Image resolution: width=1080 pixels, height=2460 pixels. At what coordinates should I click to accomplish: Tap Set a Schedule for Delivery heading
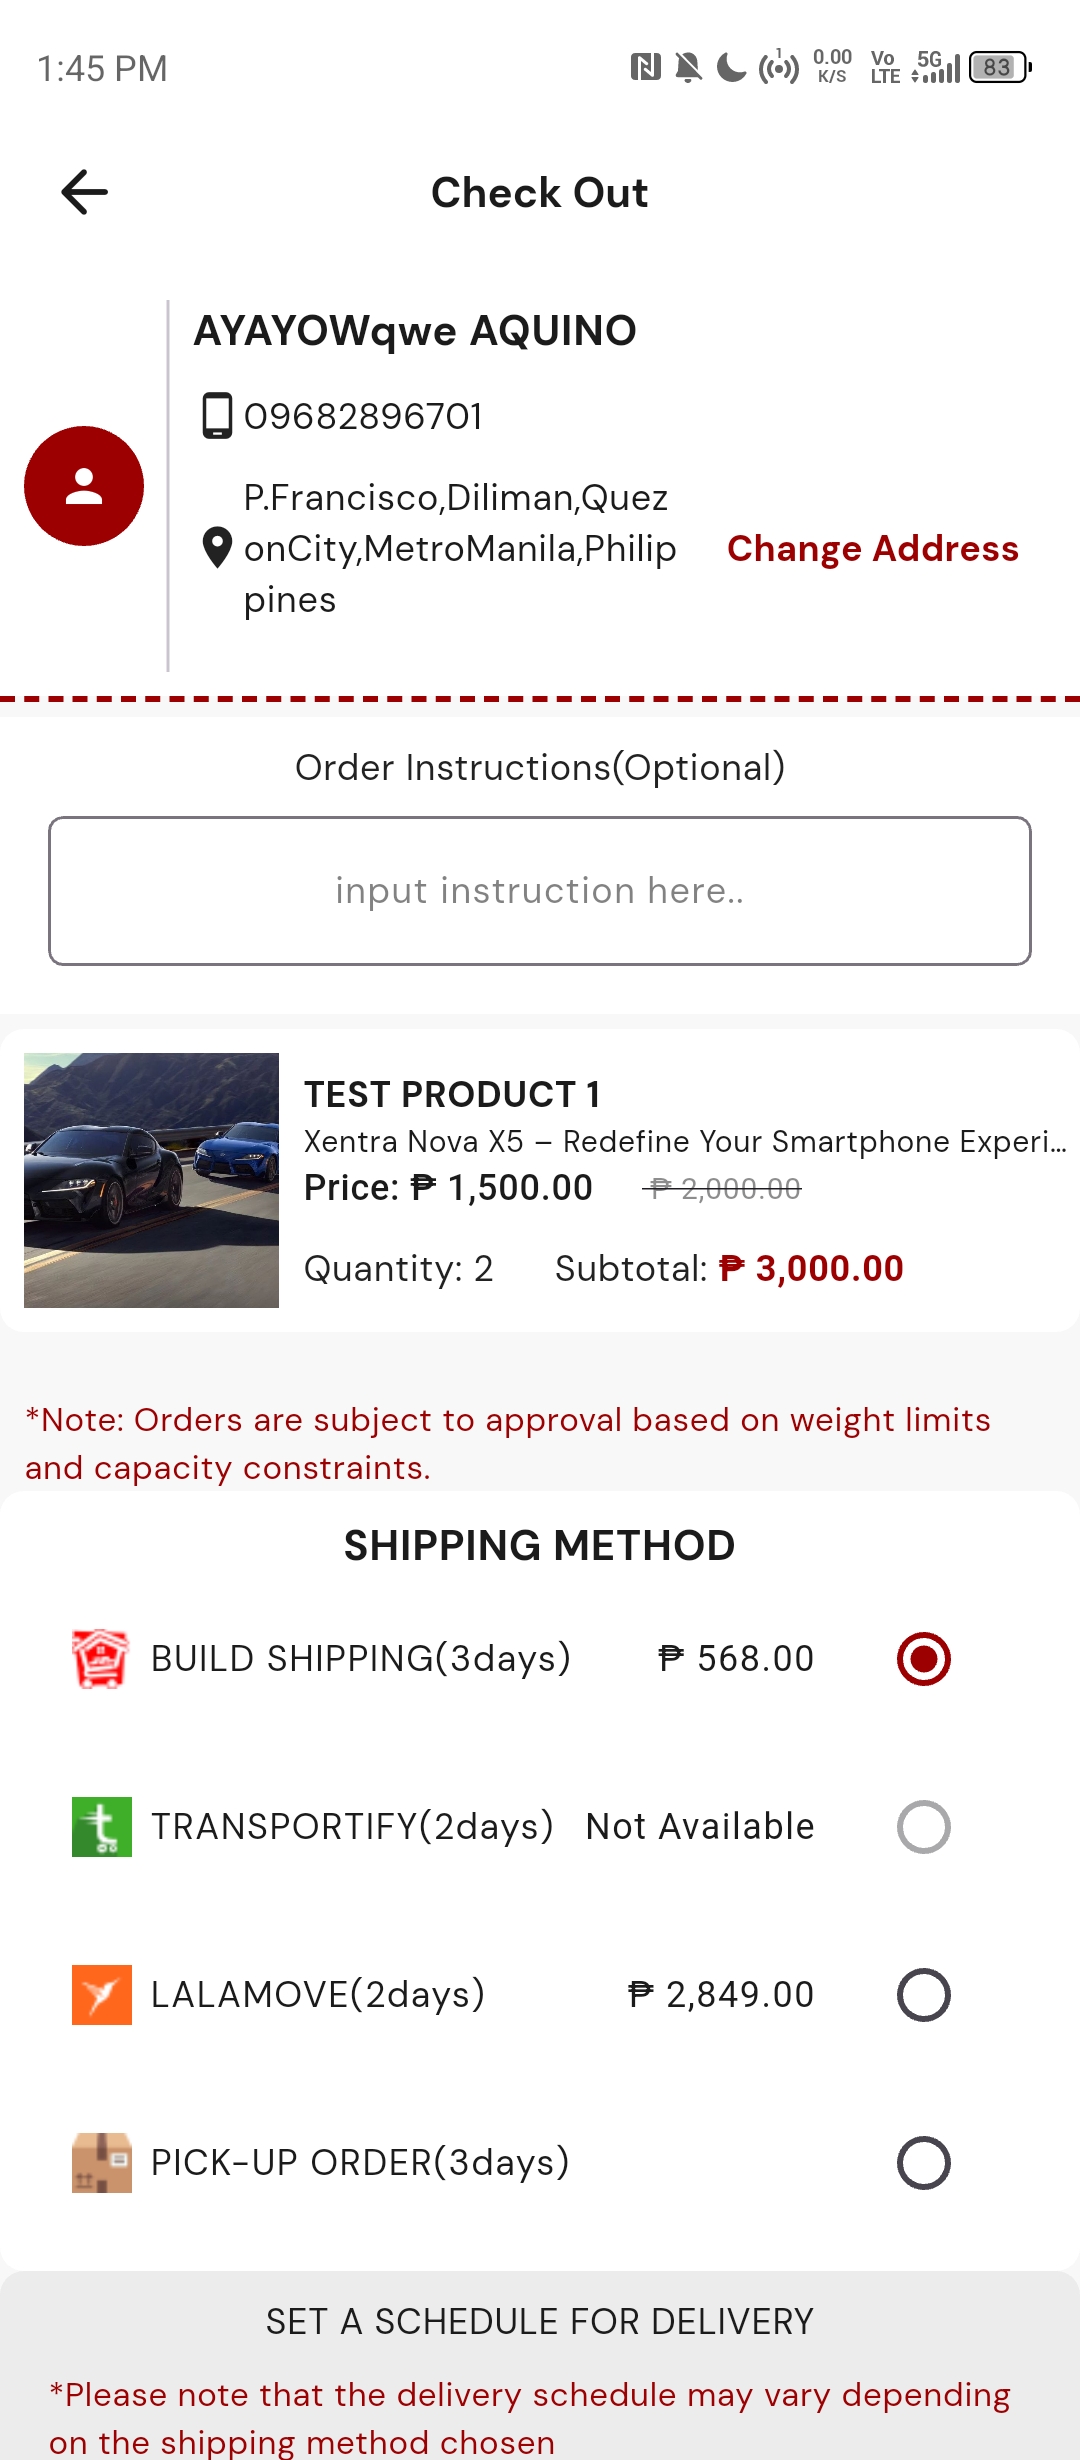(x=540, y=2322)
